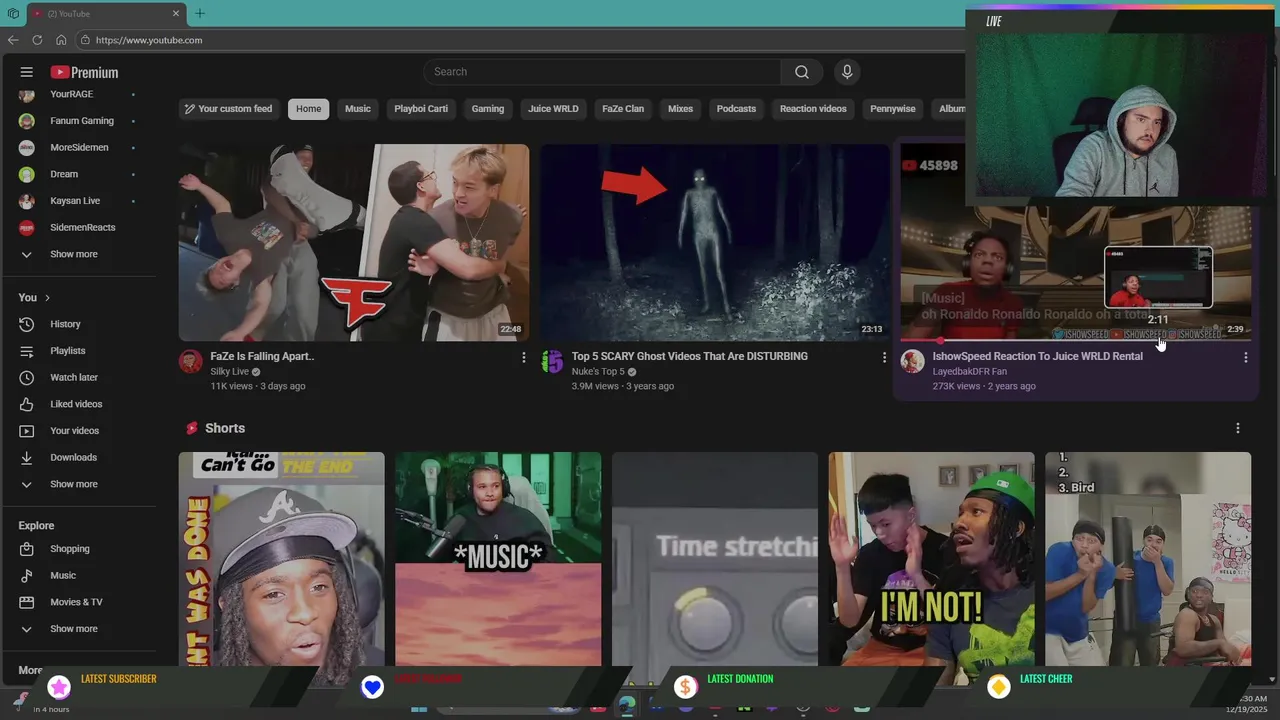Select the Playboi Carti chip
Viewport: 1280px width, 720px height.
pos(421,109)
